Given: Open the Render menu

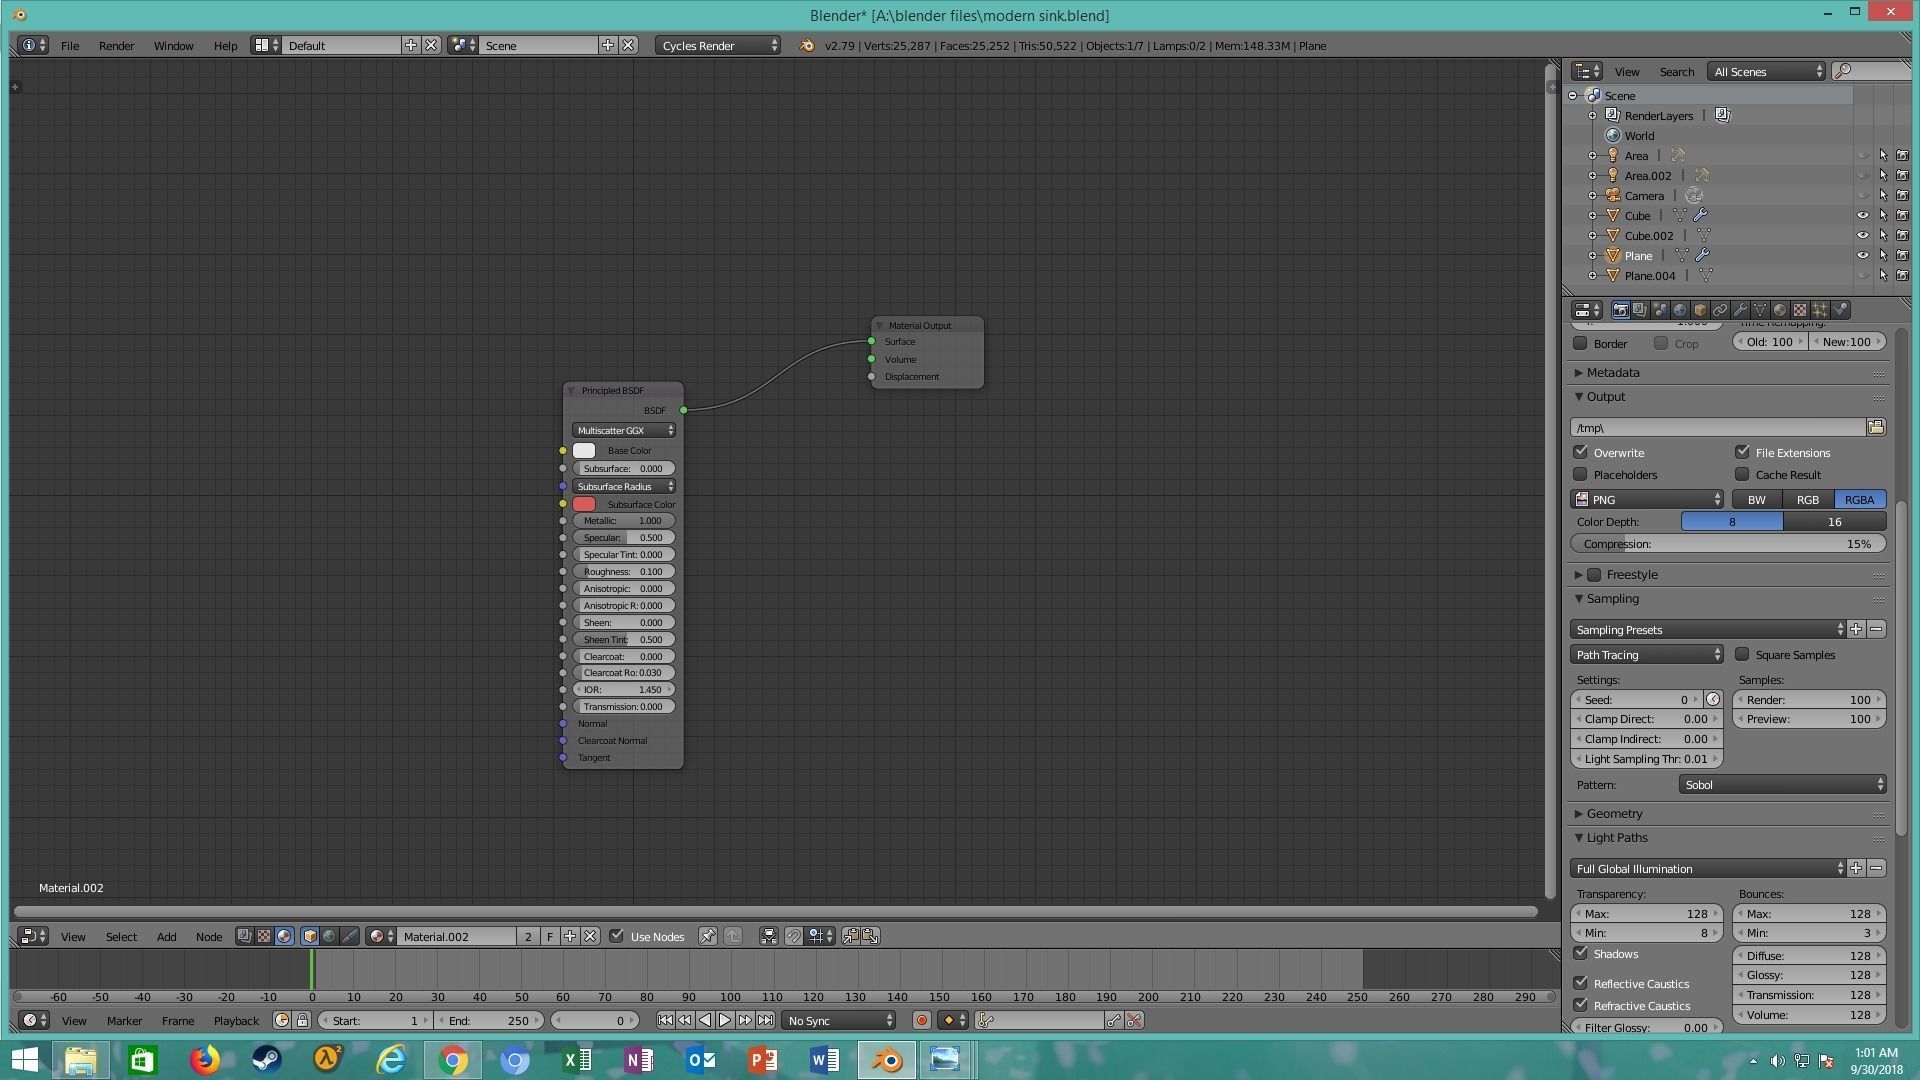Looking at the screenshot, I should point(116,45).
